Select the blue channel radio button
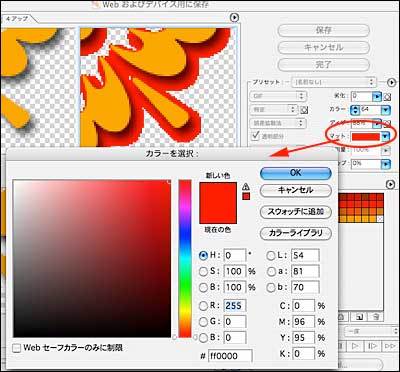The height and width of the screenshot is (372, 400). point(203,338)
